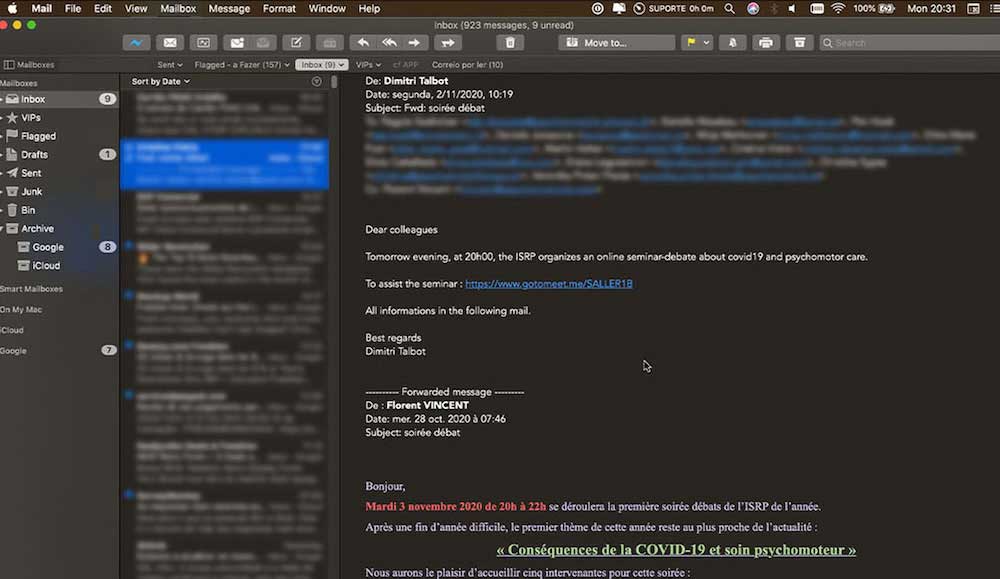Click the Get Mail envelope icon
This screenshot has width=1000, height=579.
tap(170, 43)
